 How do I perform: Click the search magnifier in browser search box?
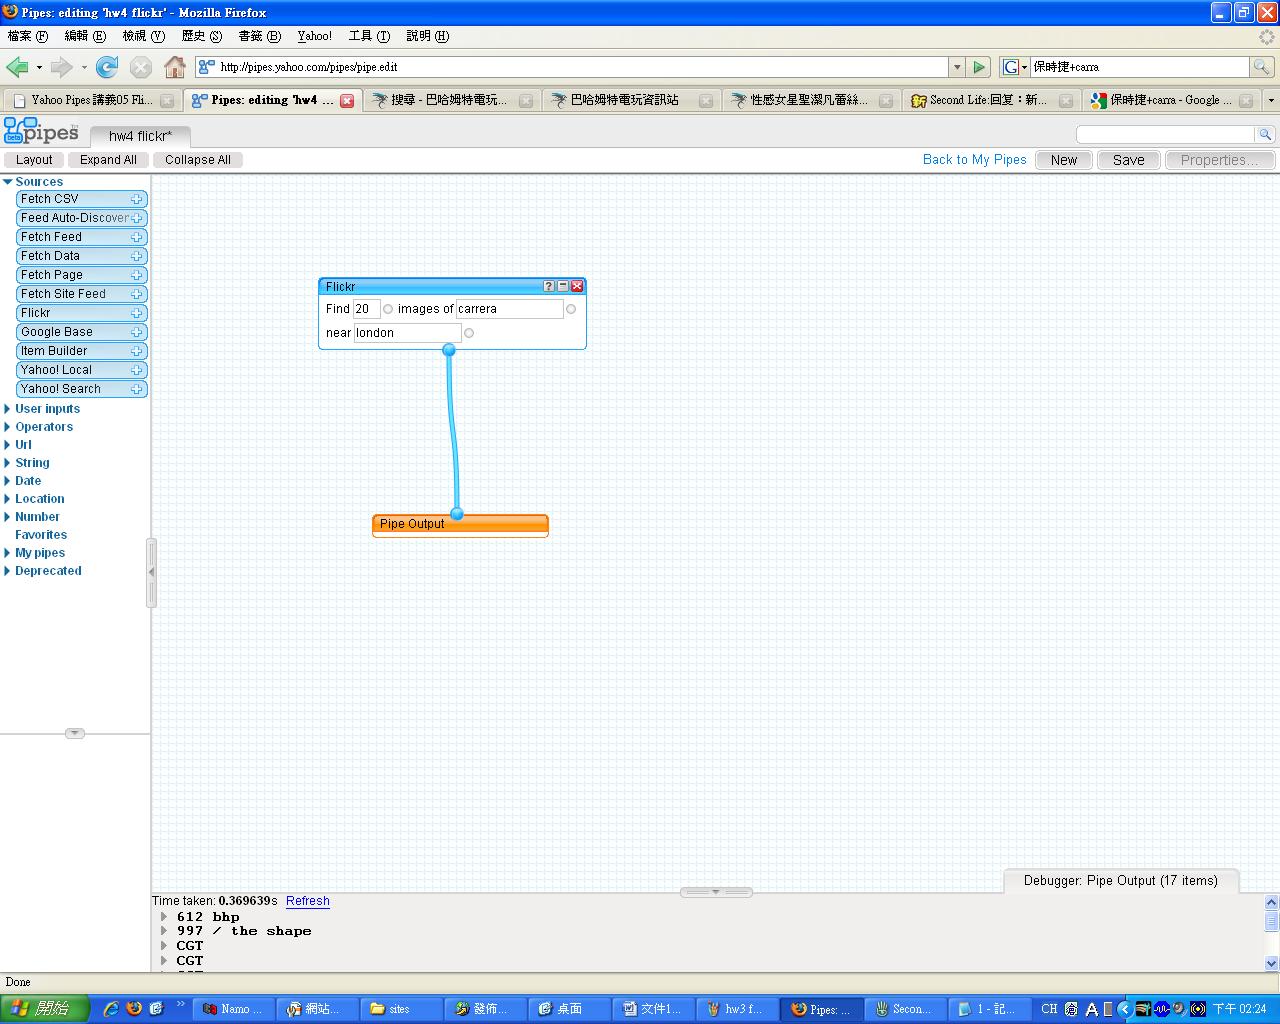pyautogui.click(x=1262, y=67)
